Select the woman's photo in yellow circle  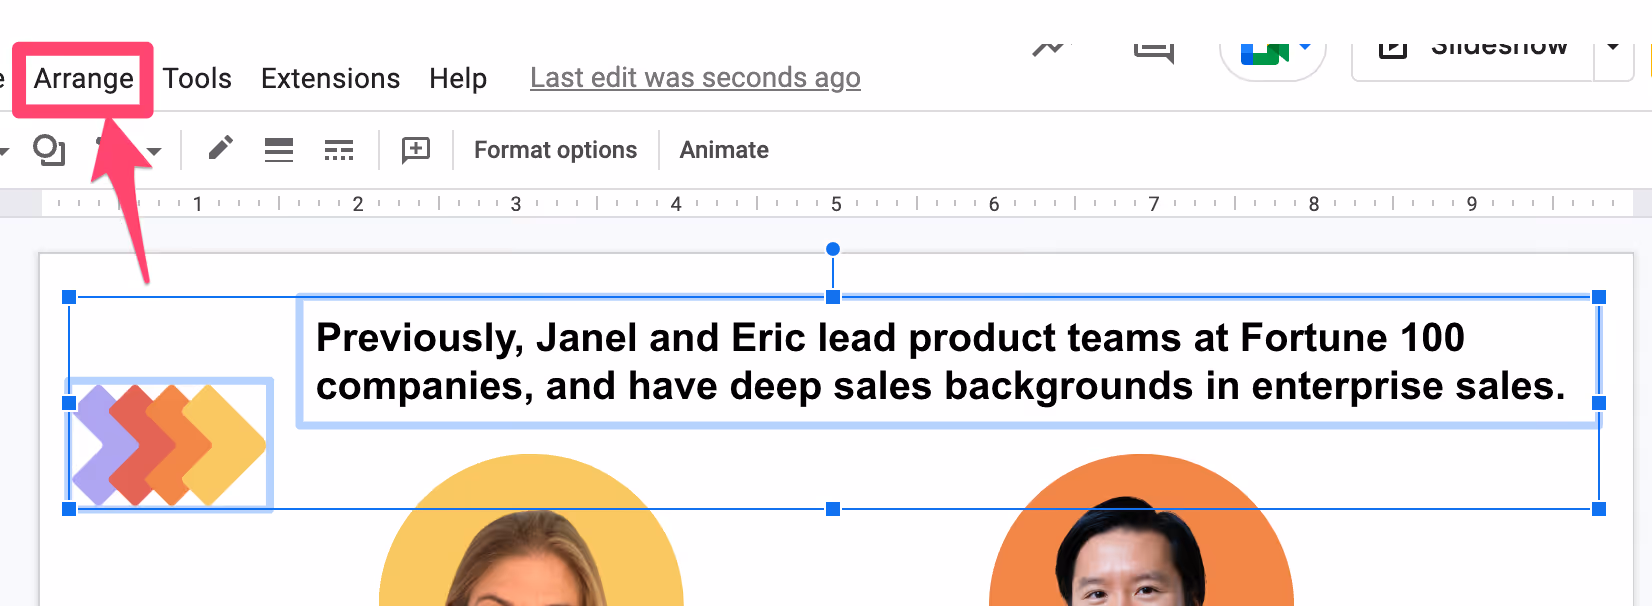(x=531, y=530)
